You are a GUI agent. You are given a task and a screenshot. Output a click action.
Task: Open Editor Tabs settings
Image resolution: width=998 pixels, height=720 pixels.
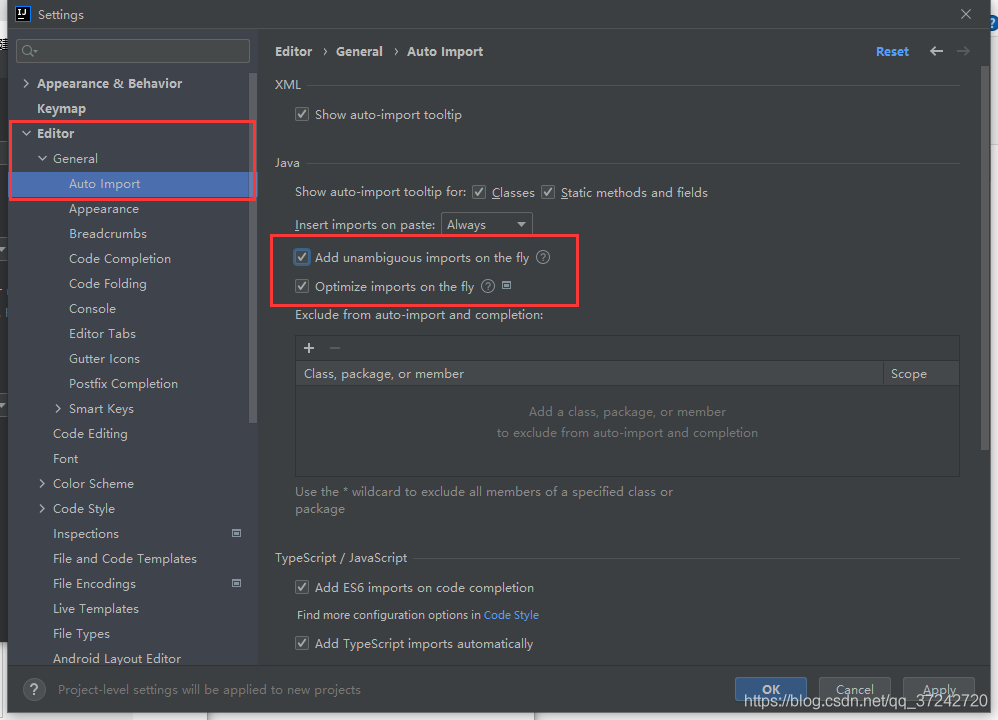(x=102, y=334)
